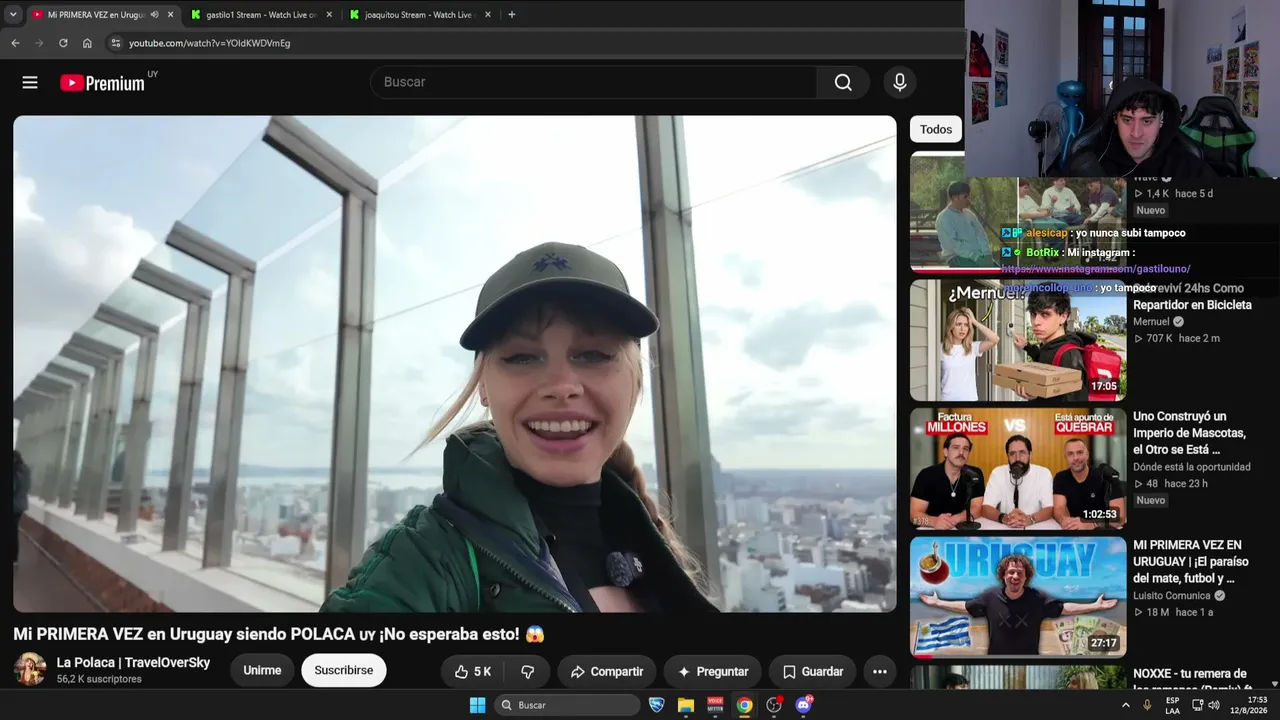
Task: Switch to Chrome in taskbar
Action: pos(744,705)
